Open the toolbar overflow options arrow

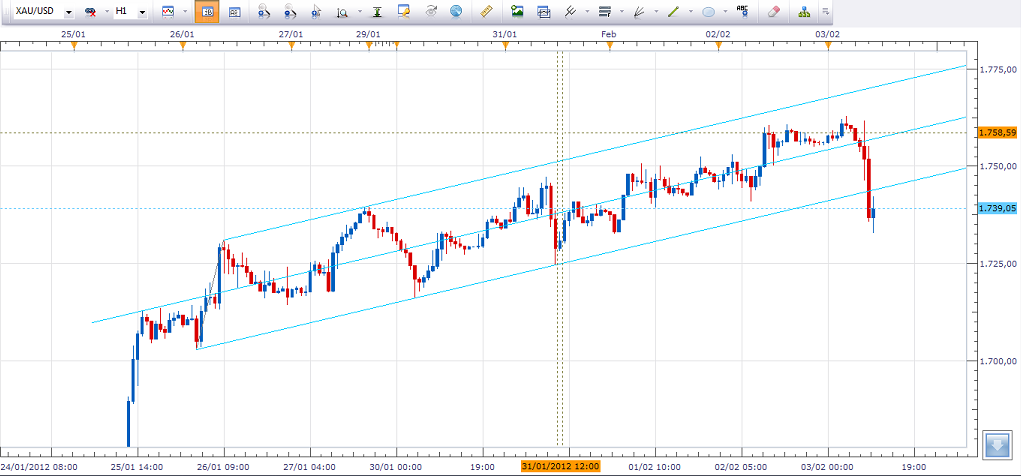coord(826,12)
